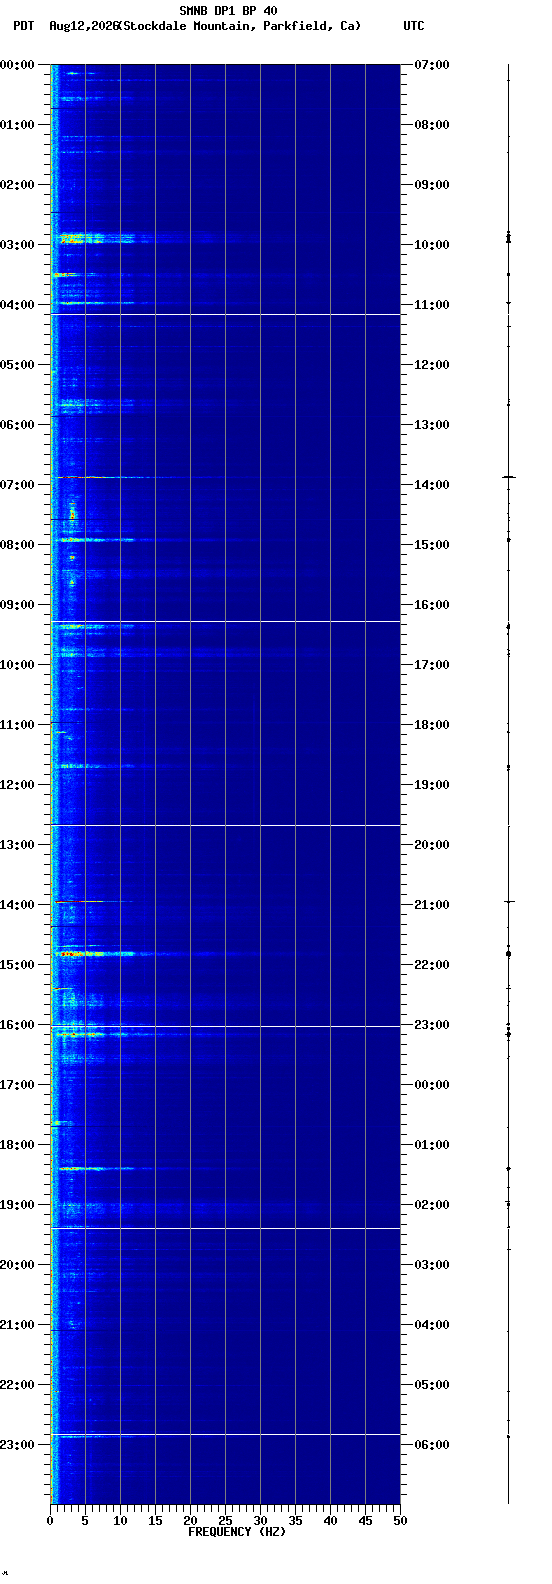552x1584 pixels.
Task: Click the "0" frequency tick label
Action: tap(50, 1521)
